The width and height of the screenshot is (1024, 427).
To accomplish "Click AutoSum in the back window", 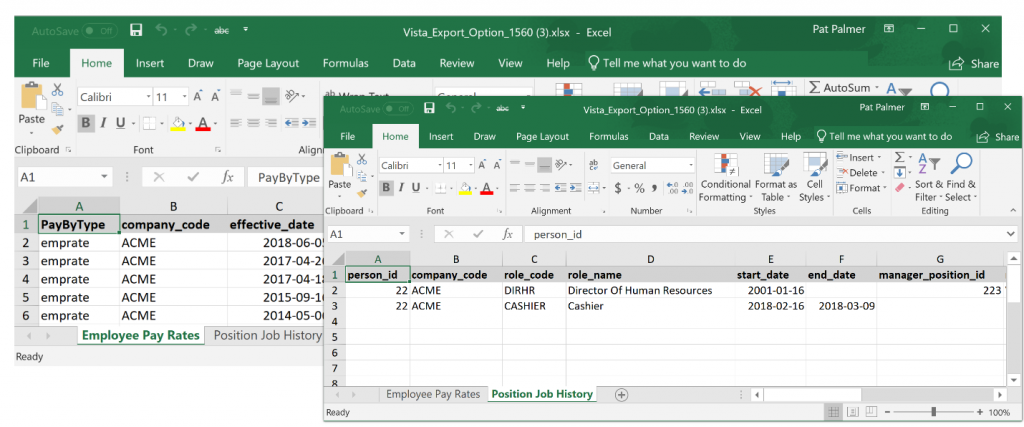I will click(843, 87).
